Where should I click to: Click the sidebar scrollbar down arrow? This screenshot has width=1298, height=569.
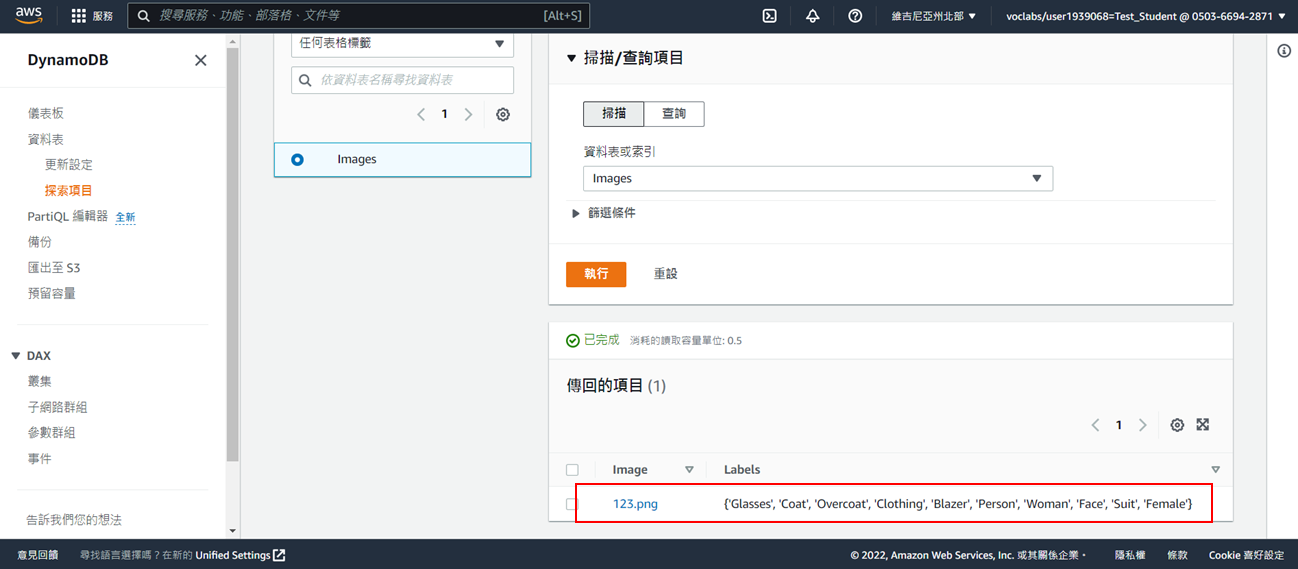click(233, 531)
